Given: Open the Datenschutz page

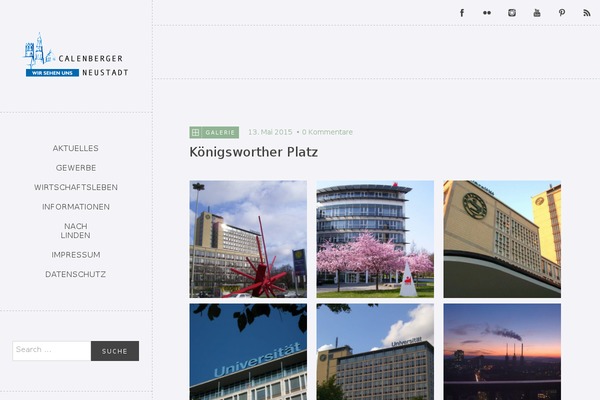Looking at the screenshot, I should 75,274.
